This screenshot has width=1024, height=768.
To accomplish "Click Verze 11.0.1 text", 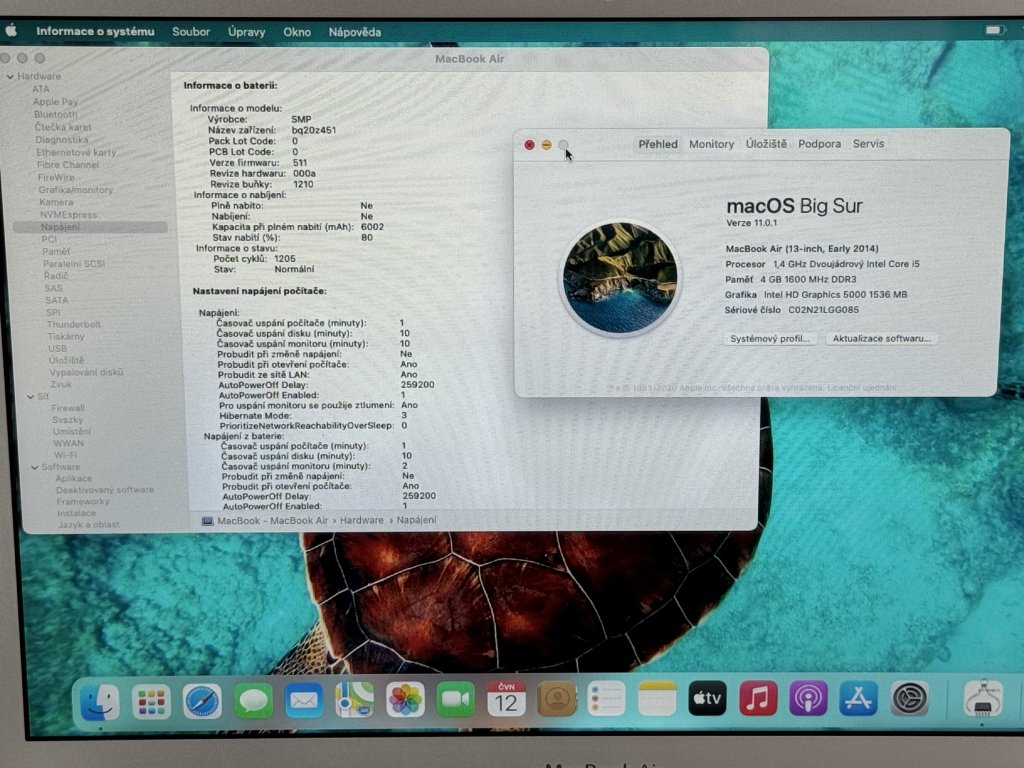I will tap(751, 223).
